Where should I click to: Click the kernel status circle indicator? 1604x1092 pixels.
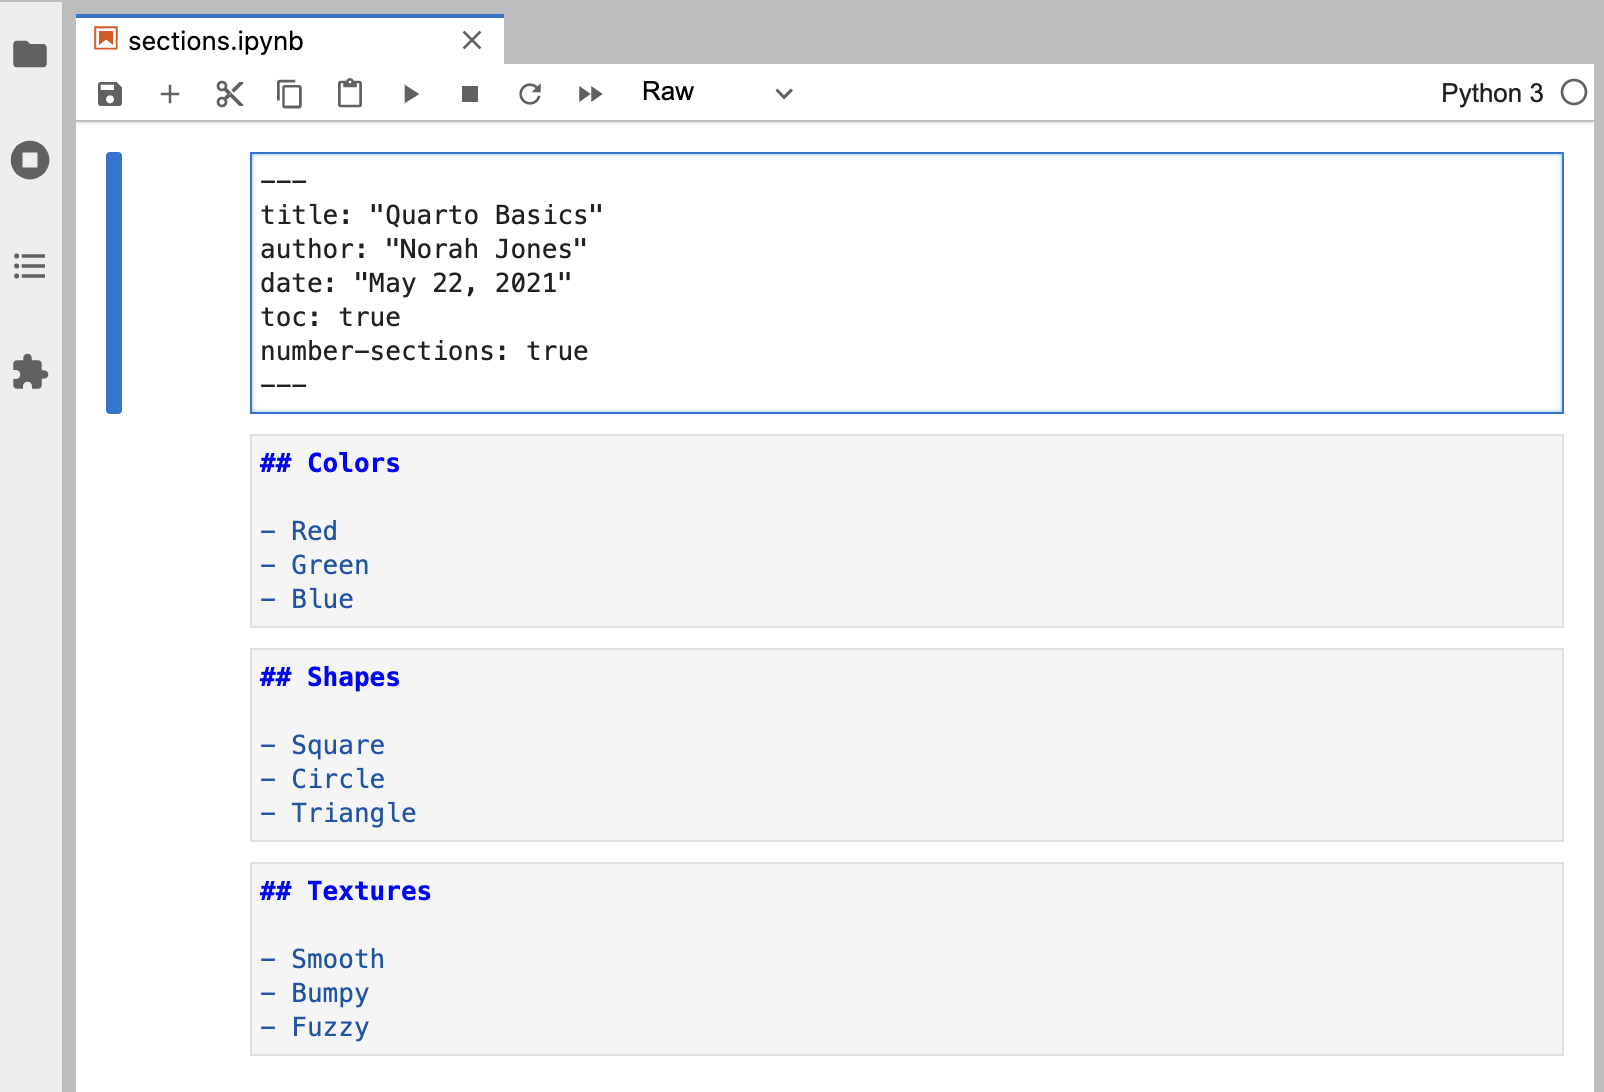[1574, 93]
